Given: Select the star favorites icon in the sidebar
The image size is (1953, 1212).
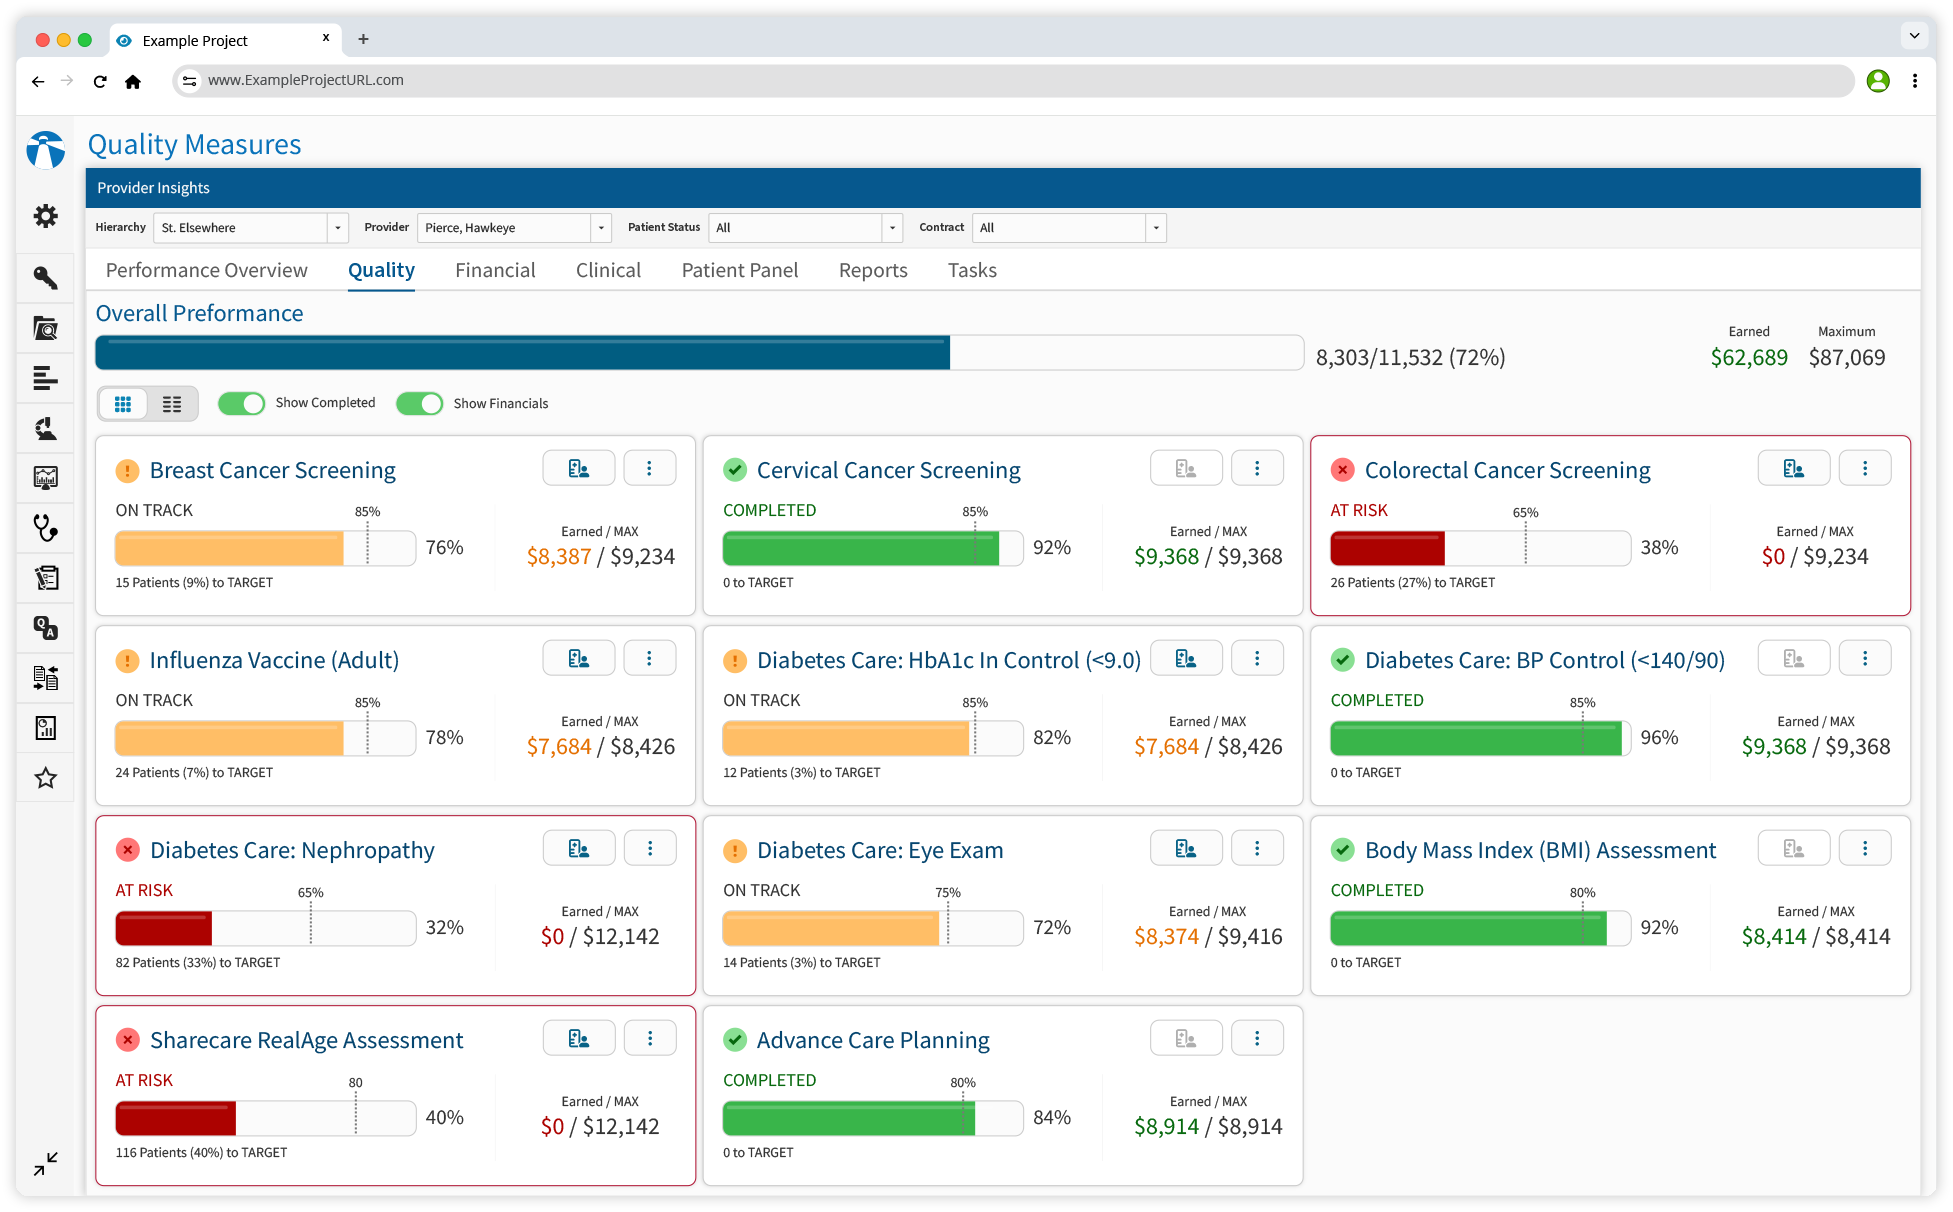Looking at the screenshot, I should tap(46, 778).
